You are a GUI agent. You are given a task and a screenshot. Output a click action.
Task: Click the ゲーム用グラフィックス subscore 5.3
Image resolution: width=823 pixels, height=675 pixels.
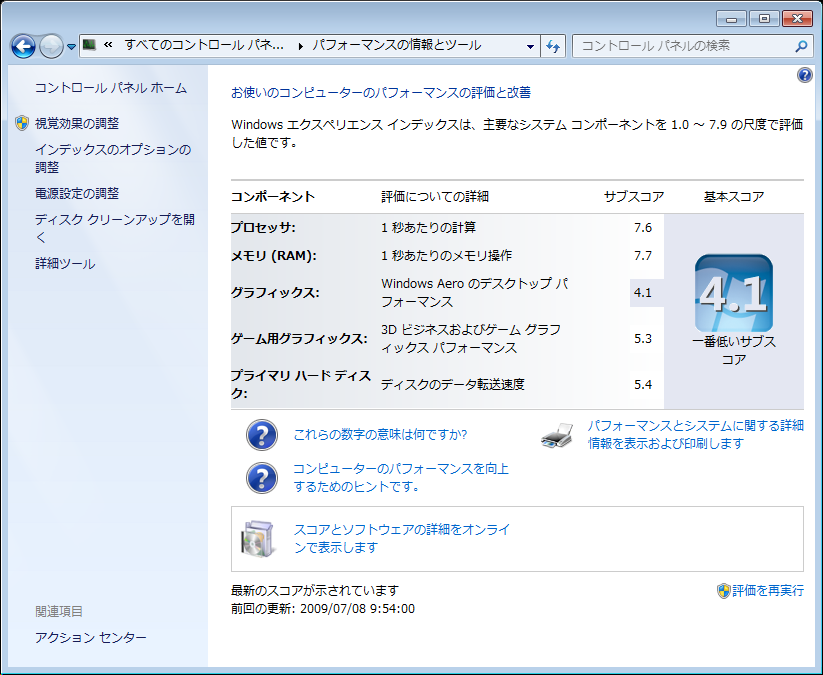coord(642,339)
